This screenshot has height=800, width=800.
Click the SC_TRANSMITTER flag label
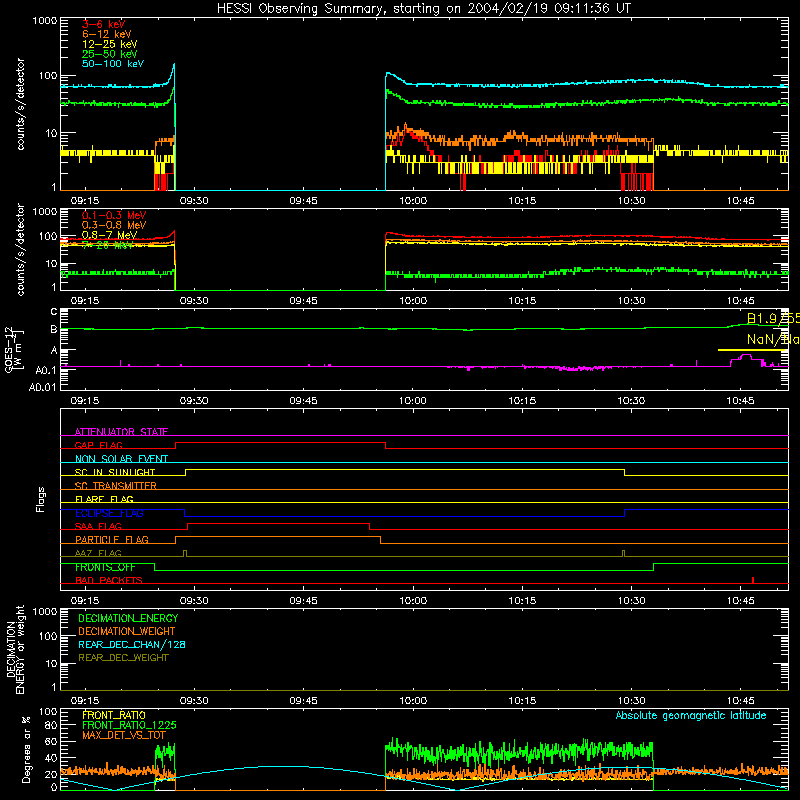coord(116,486)
